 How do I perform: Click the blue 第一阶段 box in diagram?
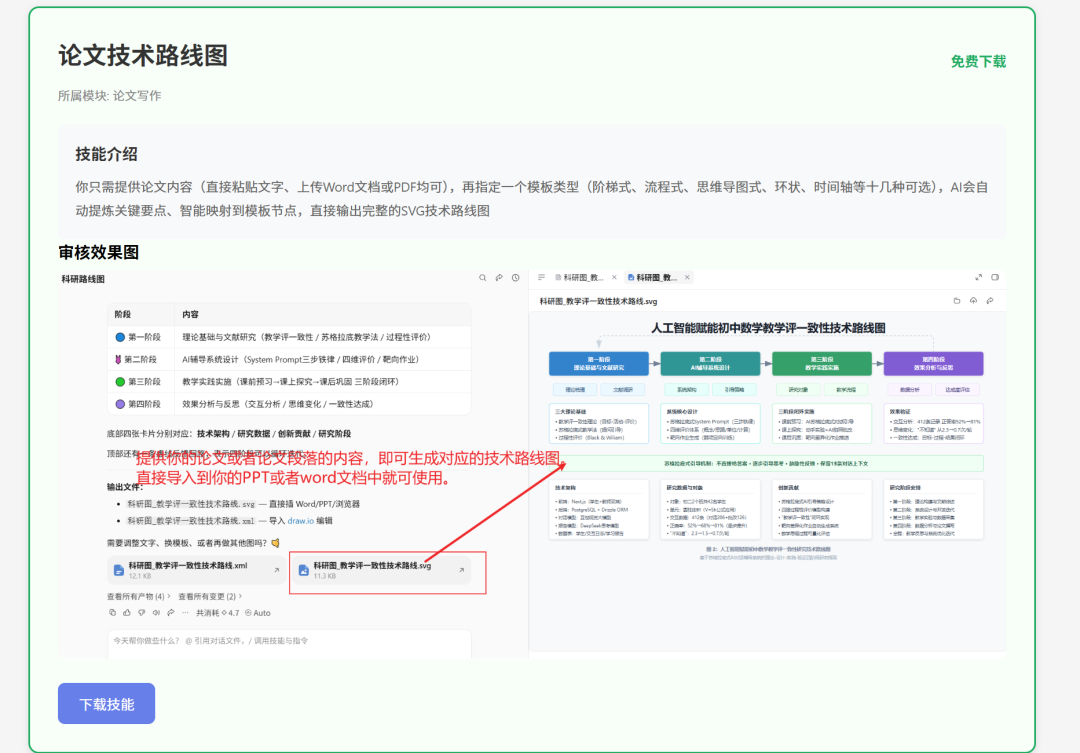599,364
